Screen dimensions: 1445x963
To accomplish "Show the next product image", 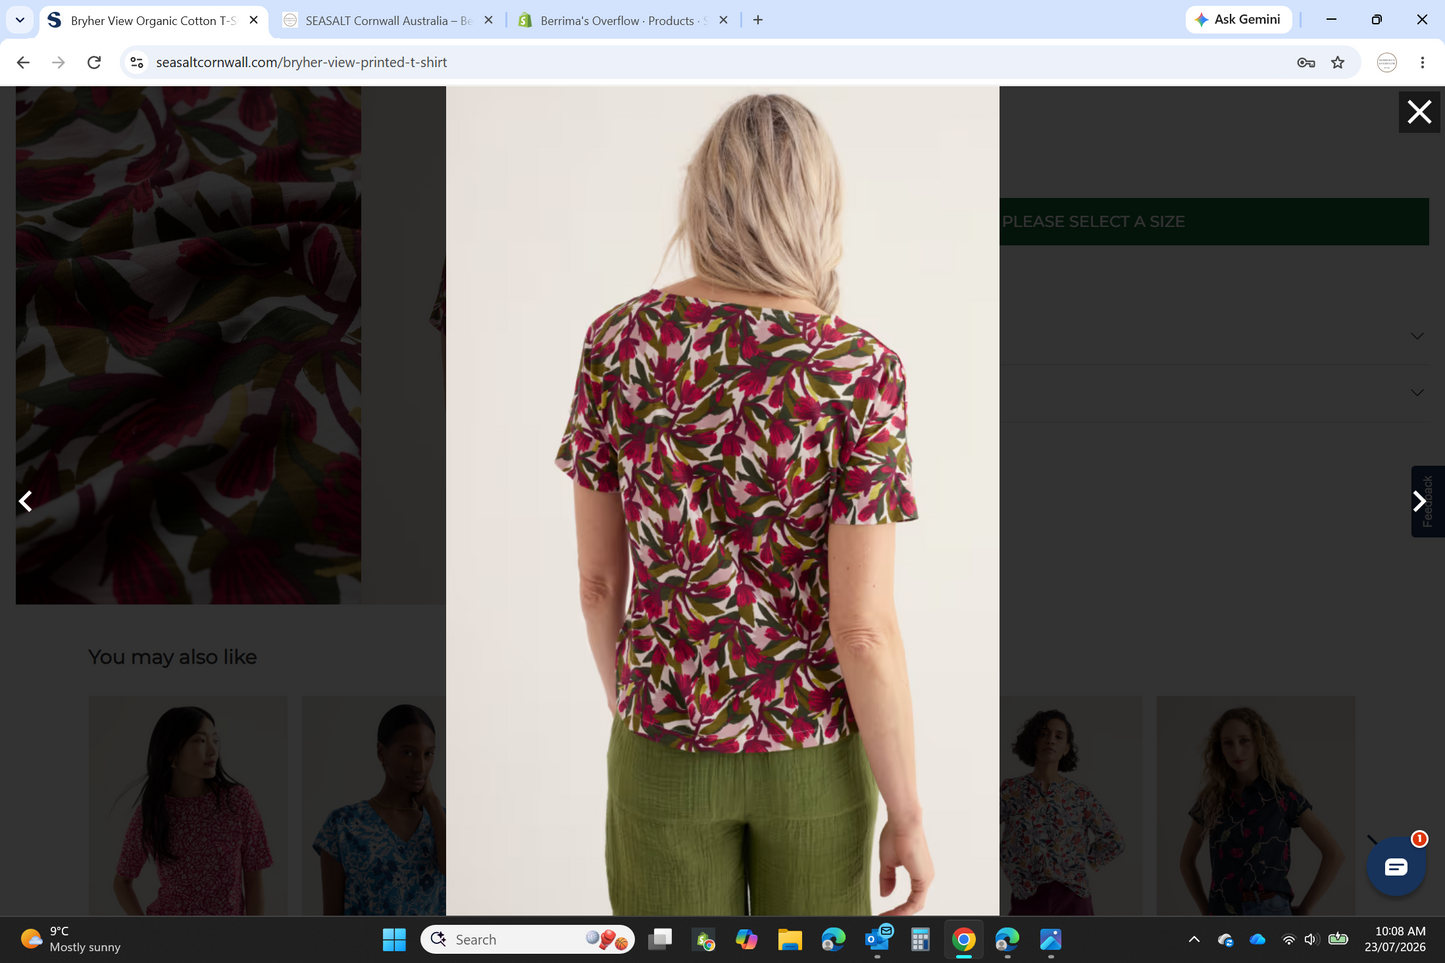I will [x=1419, y=501].
